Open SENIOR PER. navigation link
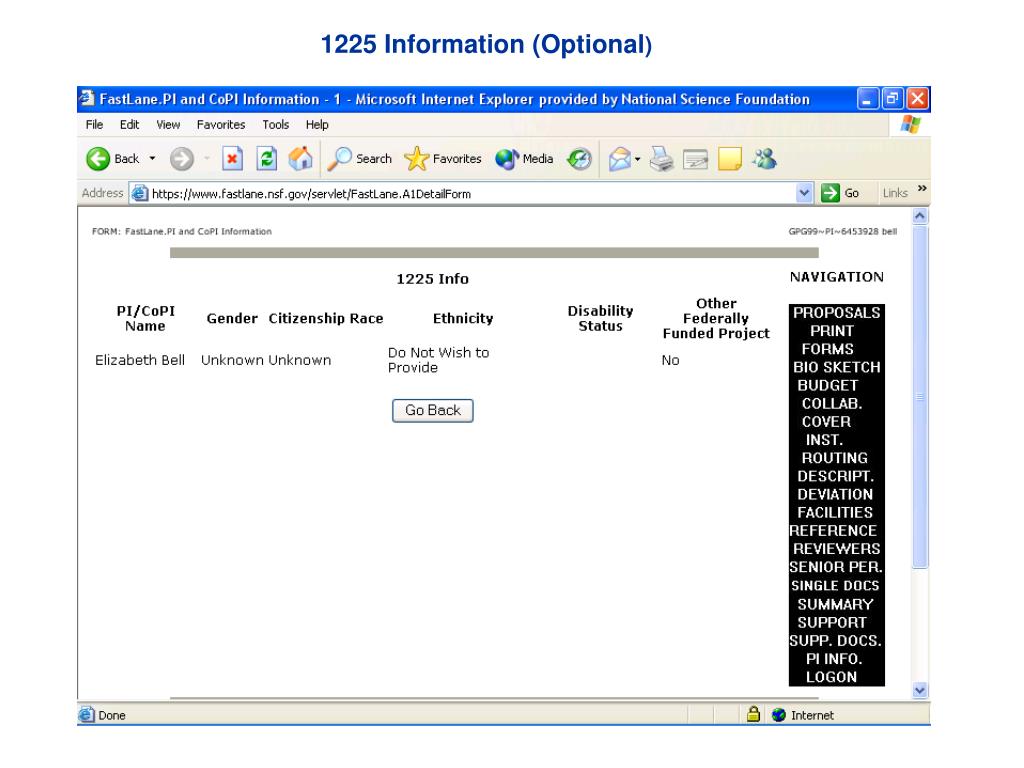The height and width of the screenshot is (768, 1024). click(x=836, y=568)
